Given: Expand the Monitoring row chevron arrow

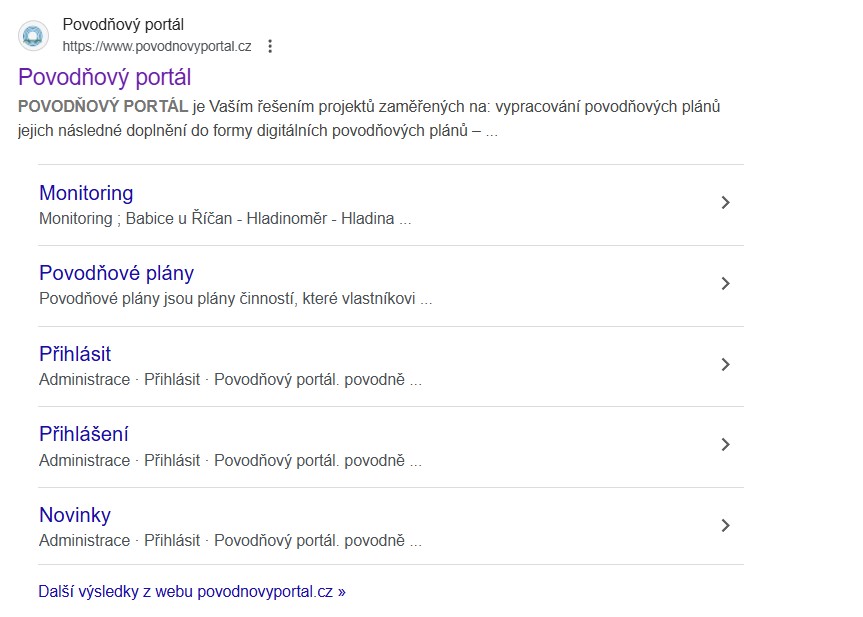Looking at the screenshot, I should click(726, 203).
